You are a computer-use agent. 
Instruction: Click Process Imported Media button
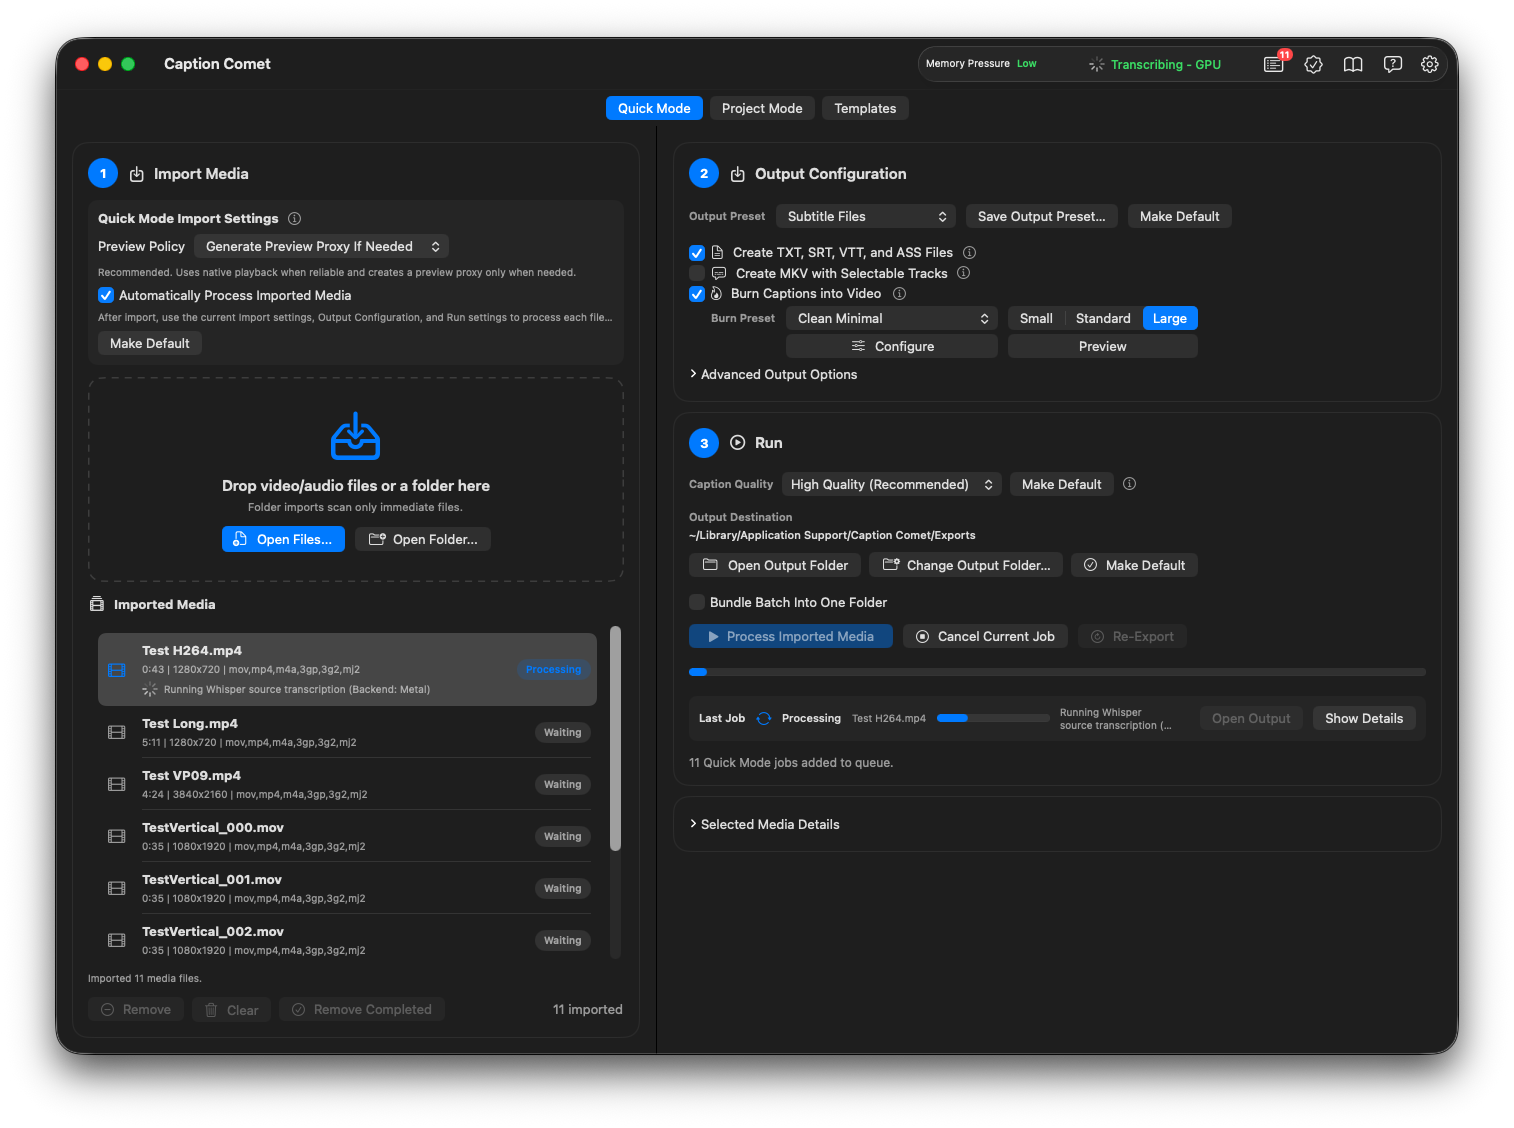coord(790,636)
